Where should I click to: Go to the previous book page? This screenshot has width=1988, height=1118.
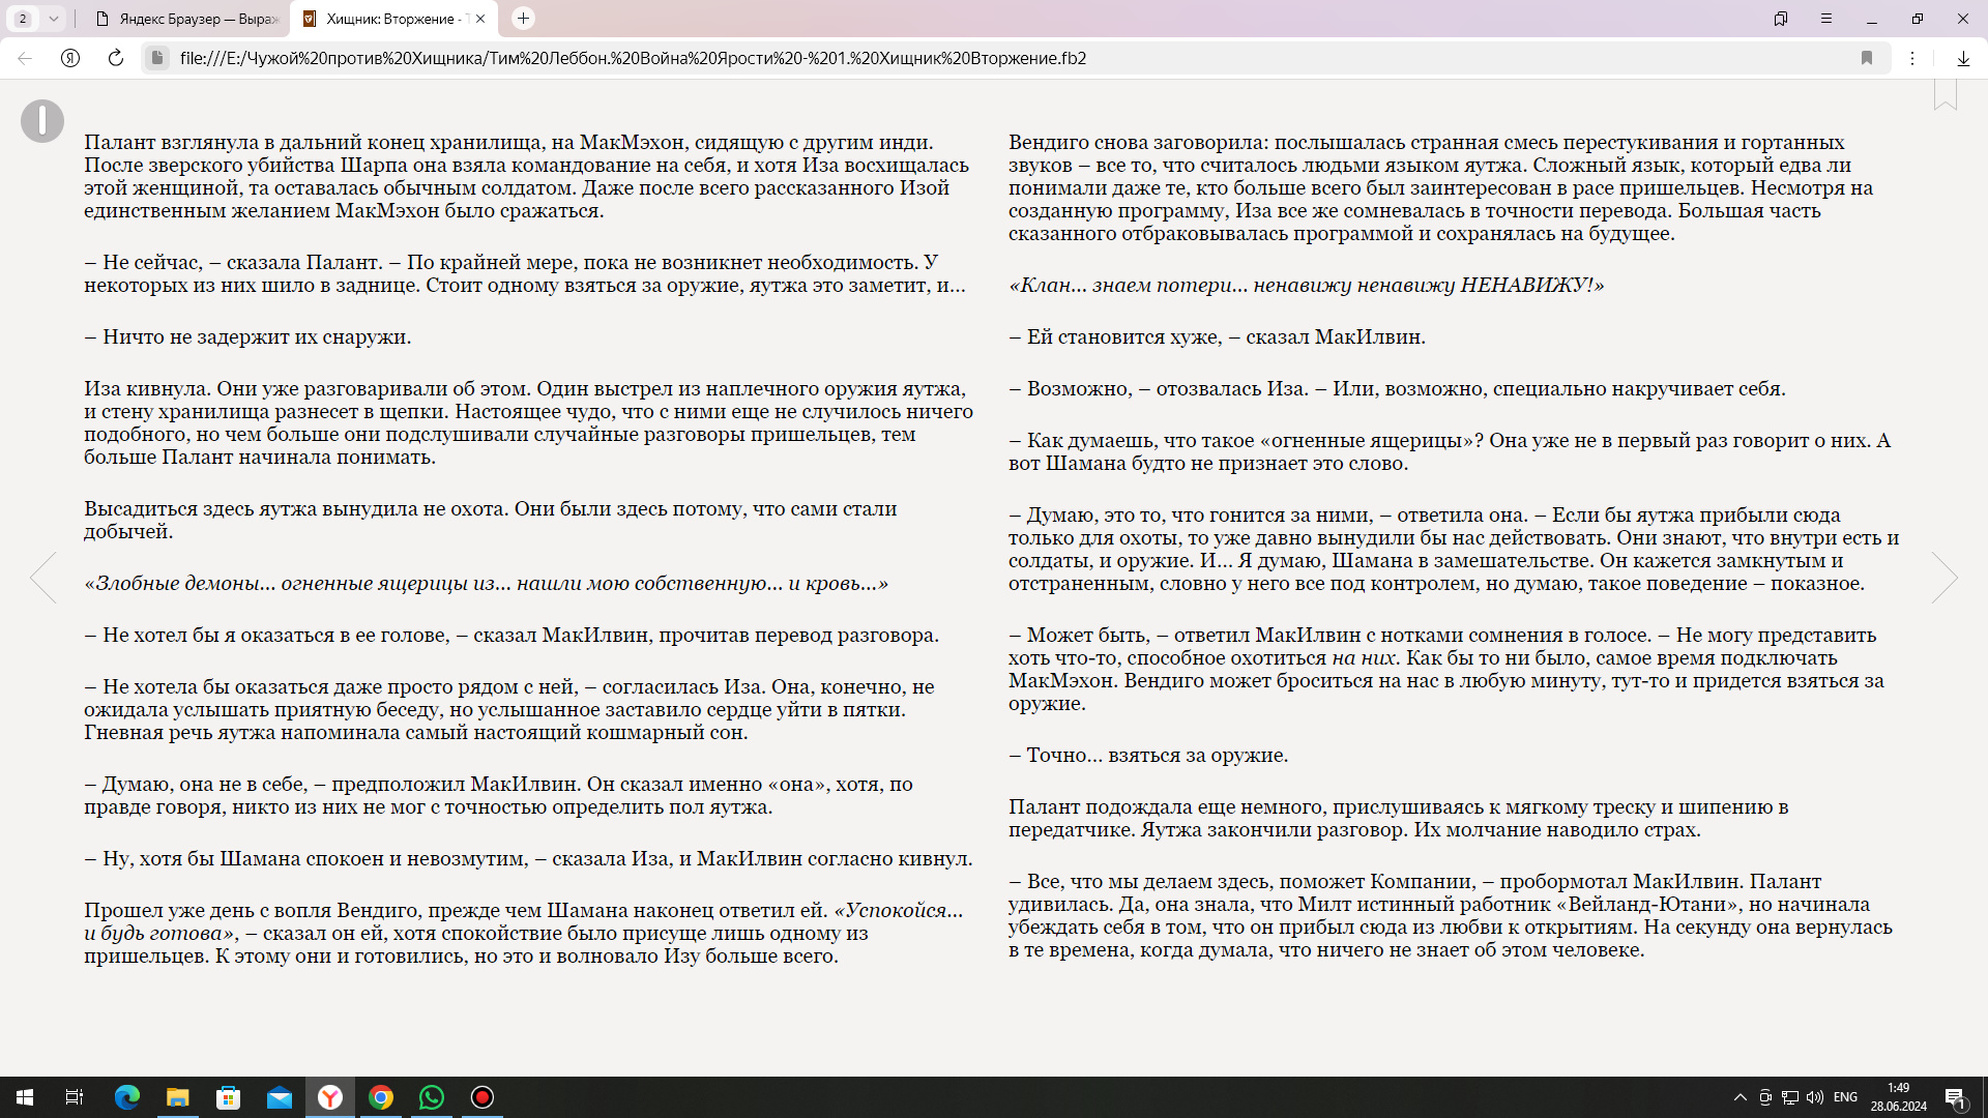click(x=43, y=577)
